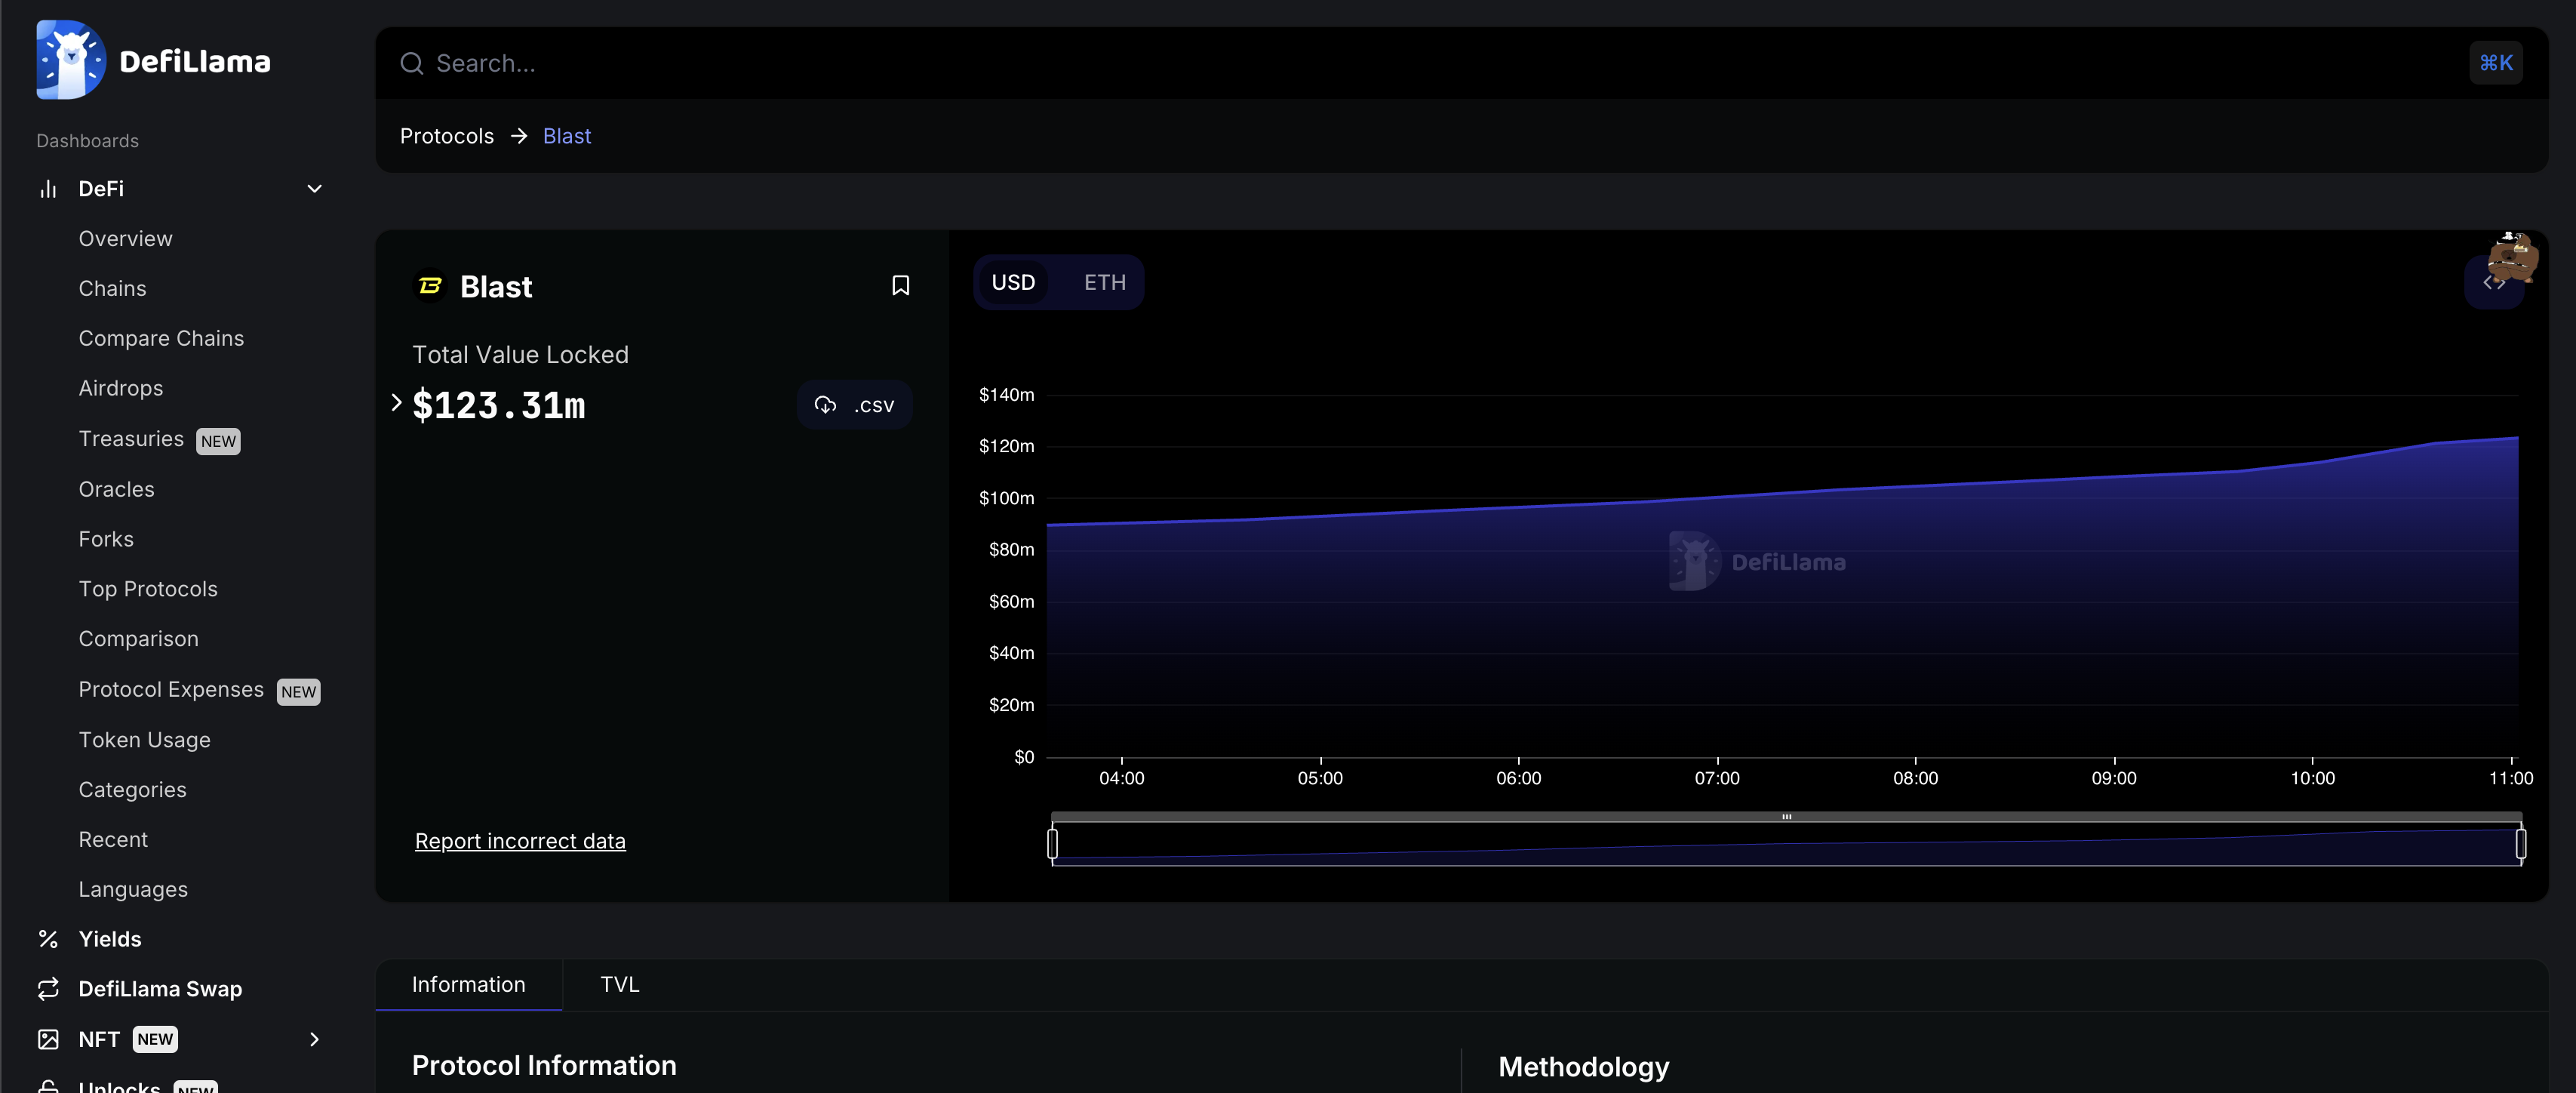Bookmark the Blast protocol
Screen dimensions: 2576x1093
coord(899,286)
